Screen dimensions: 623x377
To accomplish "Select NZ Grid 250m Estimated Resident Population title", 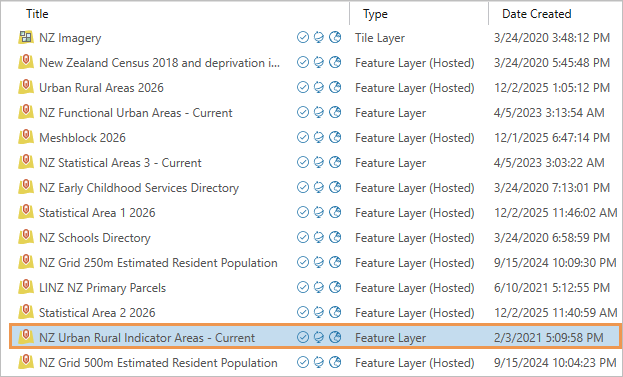I will 158,263.
